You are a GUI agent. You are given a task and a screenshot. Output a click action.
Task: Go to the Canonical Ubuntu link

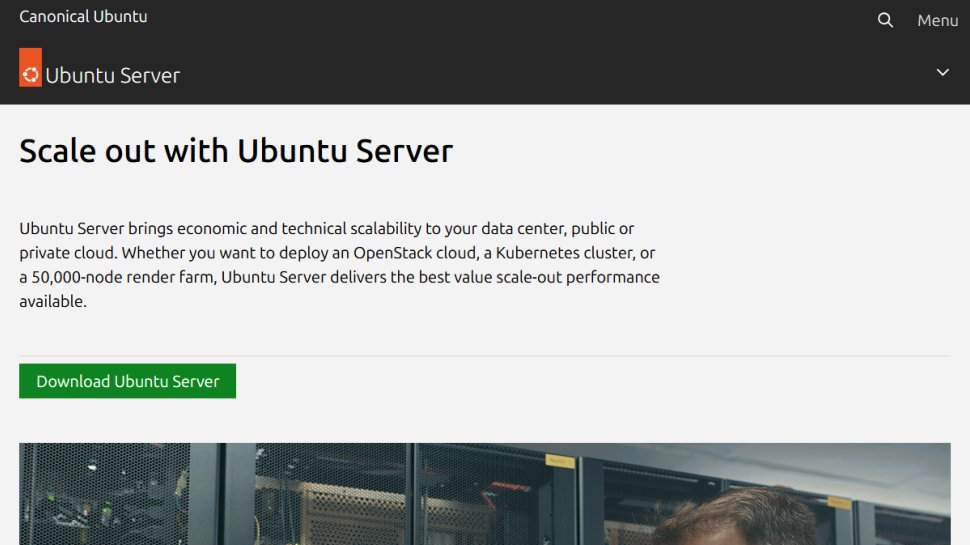pos(83,17)
